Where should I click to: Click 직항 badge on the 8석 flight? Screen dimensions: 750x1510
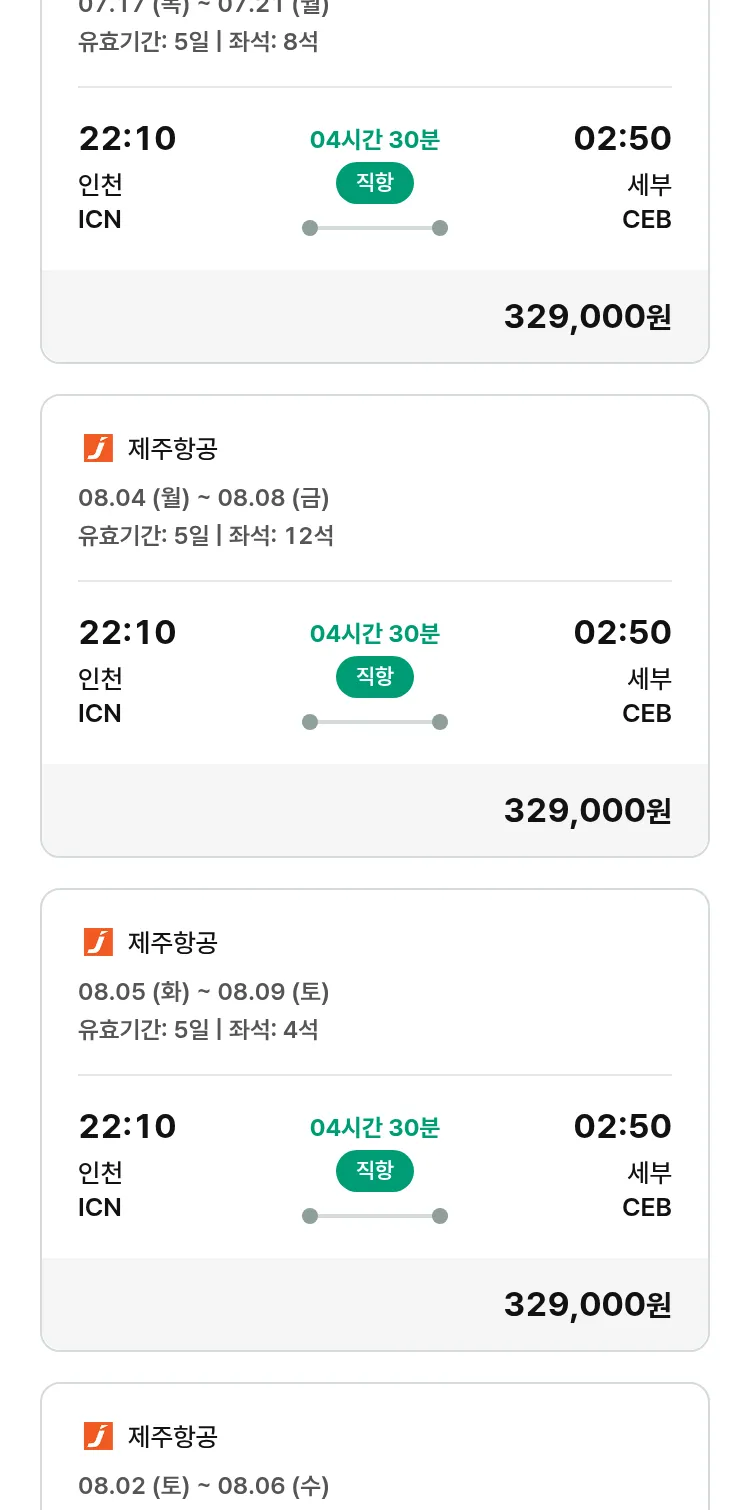click(375, 183)
